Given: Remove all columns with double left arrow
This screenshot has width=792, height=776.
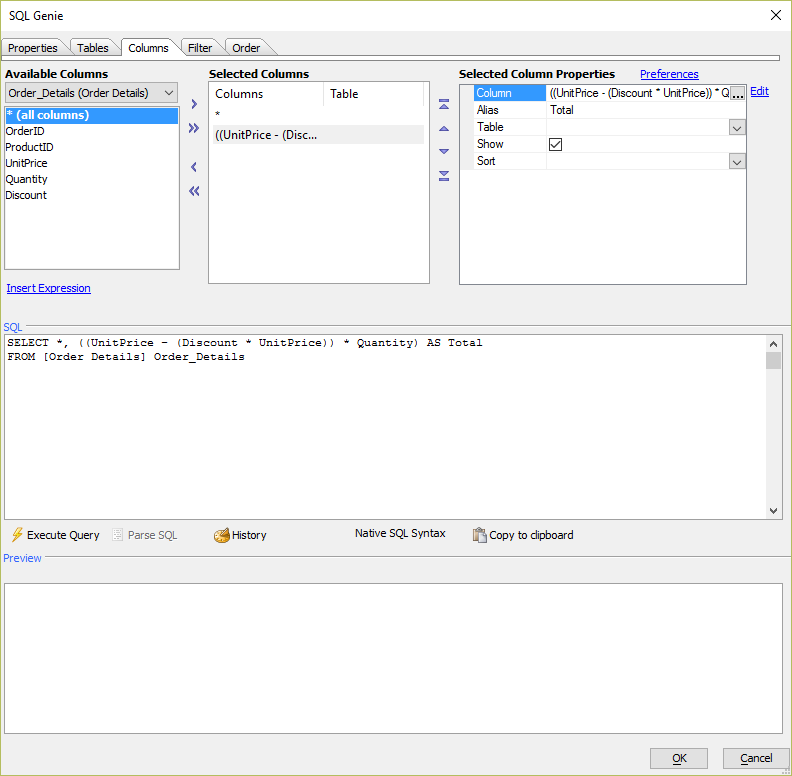Looking at the screenshot, I should coord(194,191).
